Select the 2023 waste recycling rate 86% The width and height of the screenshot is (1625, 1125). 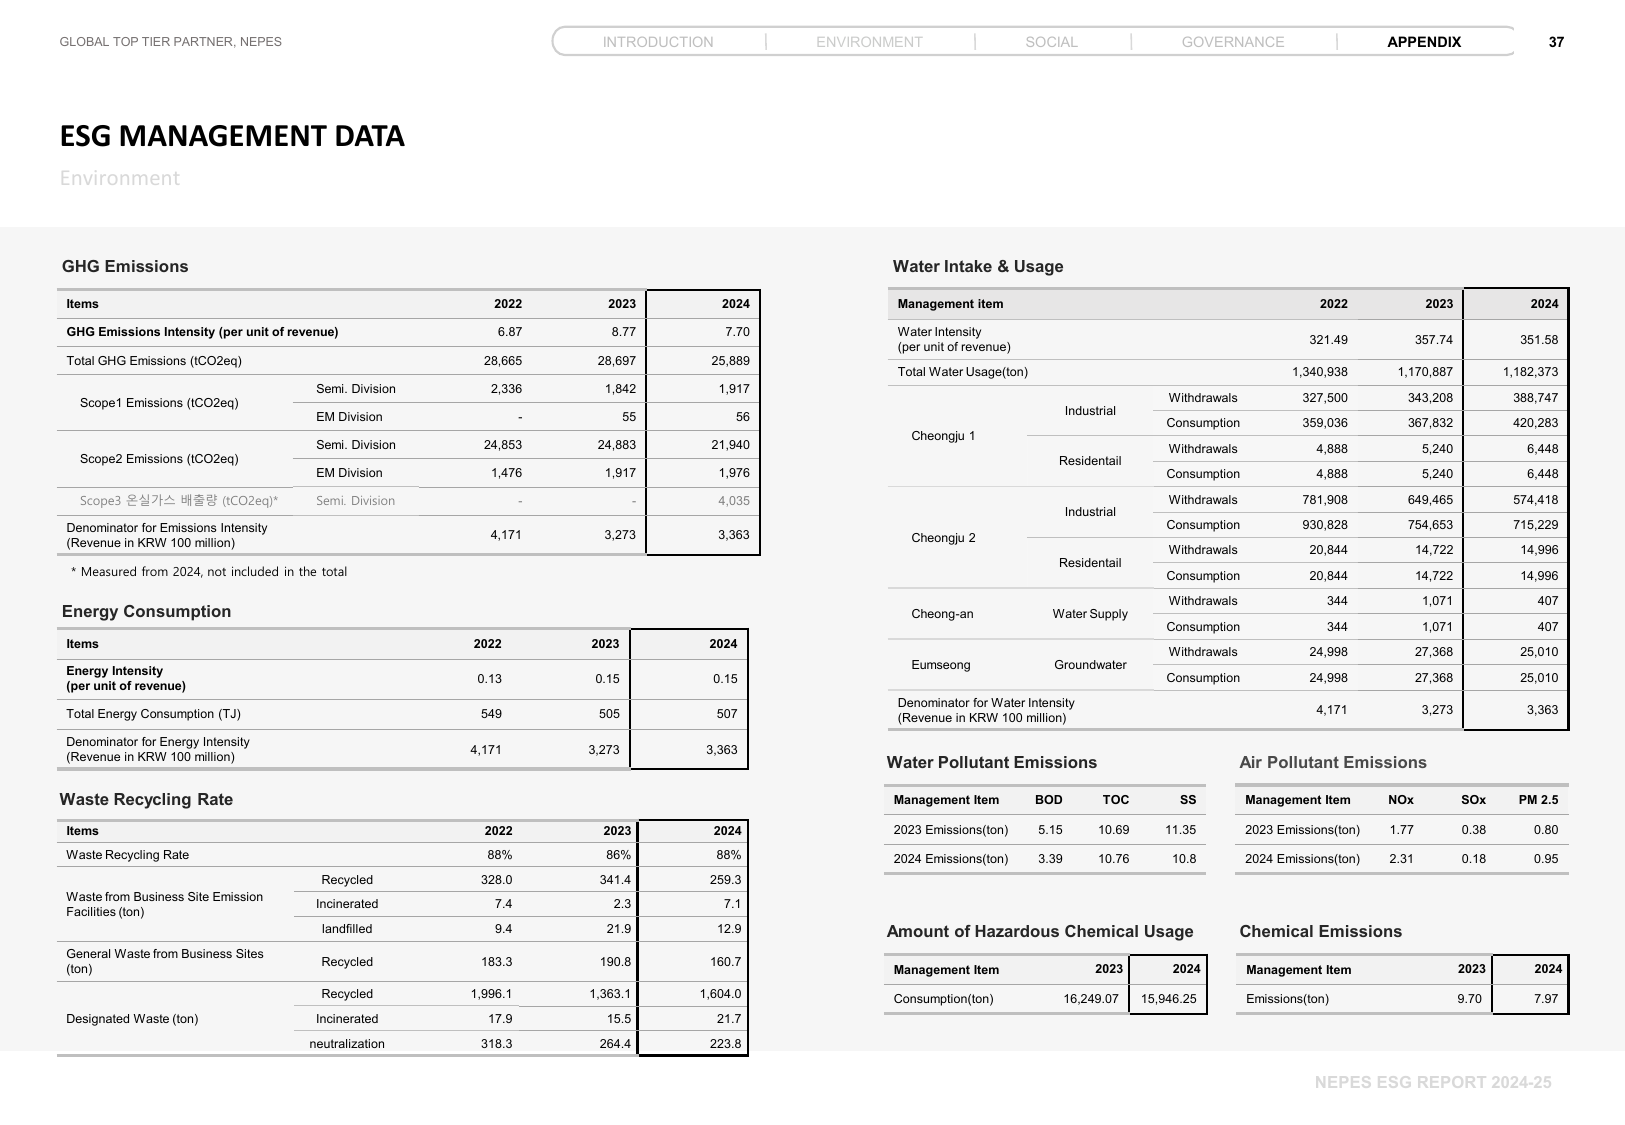[x=618, y=855]
